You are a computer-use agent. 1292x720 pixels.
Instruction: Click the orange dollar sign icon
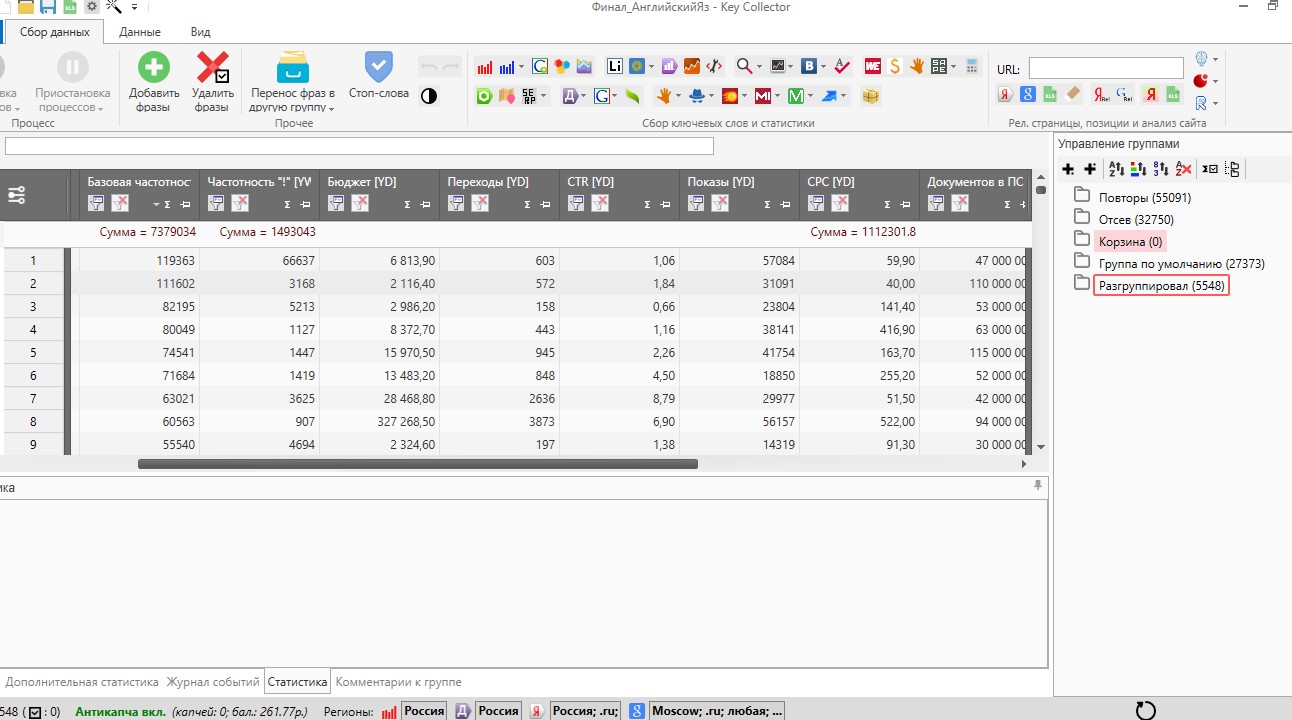[x=894, y=67]
